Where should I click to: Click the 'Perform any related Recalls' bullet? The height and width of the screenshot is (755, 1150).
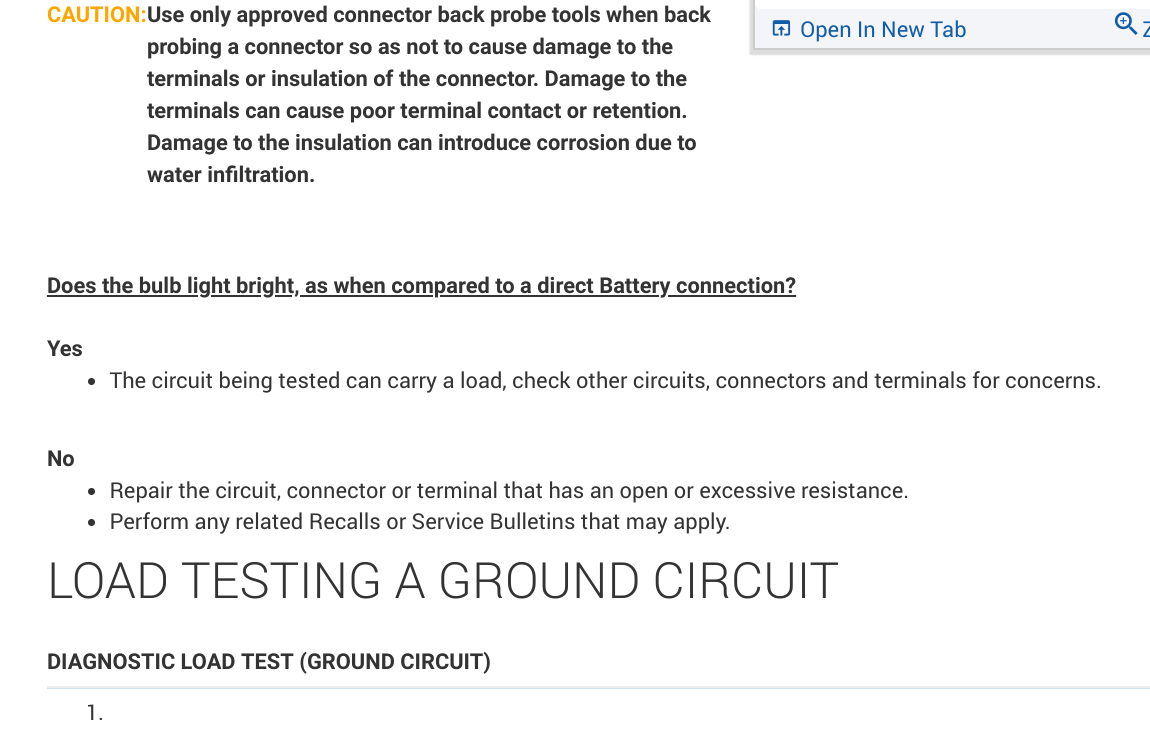419,522
